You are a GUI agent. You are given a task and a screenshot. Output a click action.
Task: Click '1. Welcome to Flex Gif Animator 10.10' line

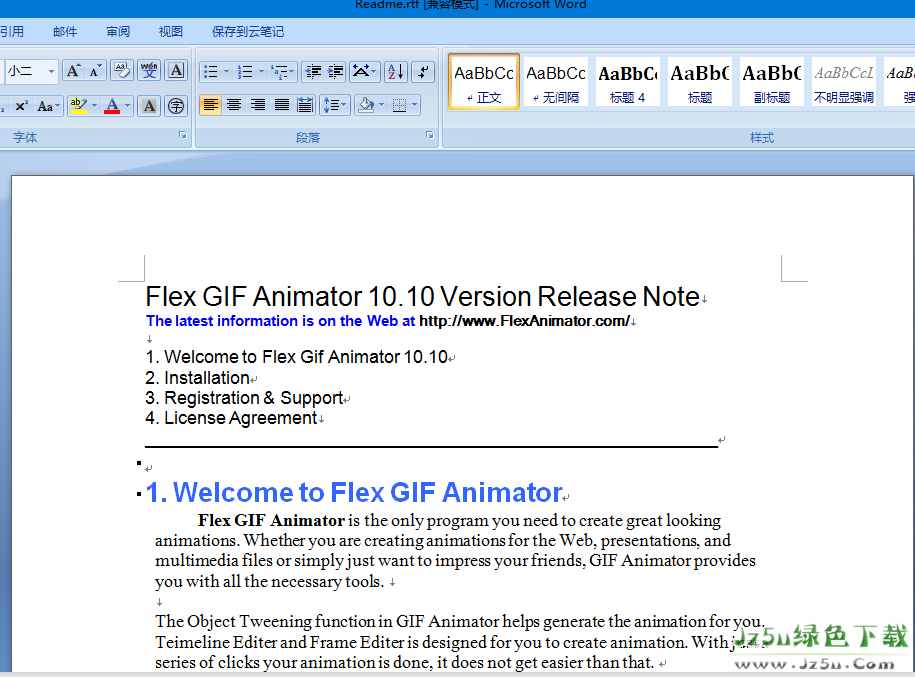coord(296,357)
